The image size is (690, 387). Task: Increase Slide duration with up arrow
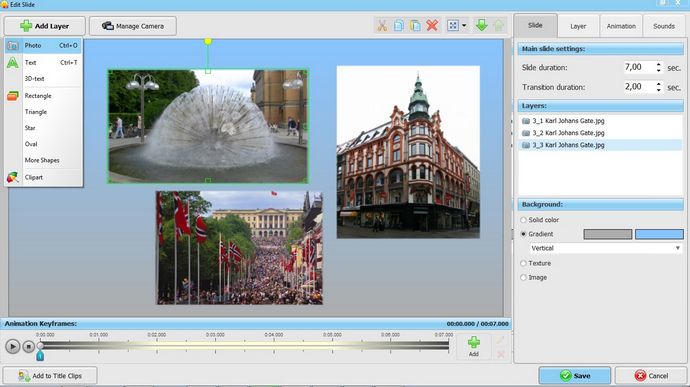click(658, 64)
